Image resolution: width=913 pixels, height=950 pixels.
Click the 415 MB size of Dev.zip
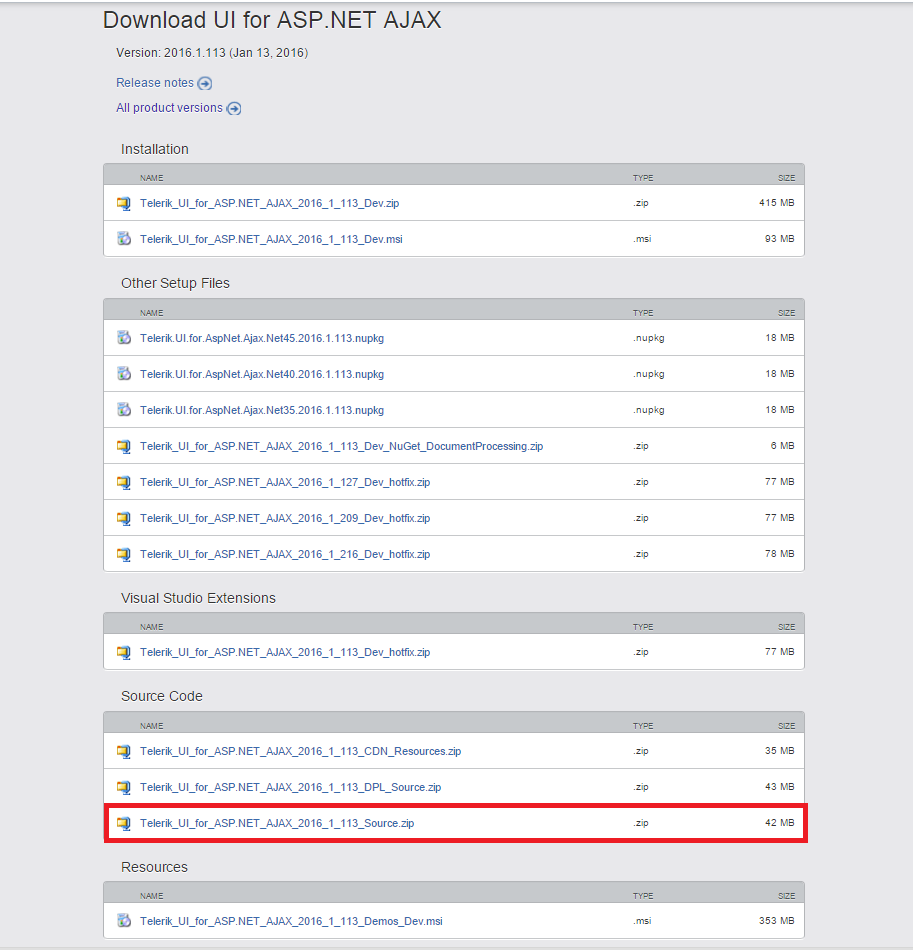pos(776,203)
